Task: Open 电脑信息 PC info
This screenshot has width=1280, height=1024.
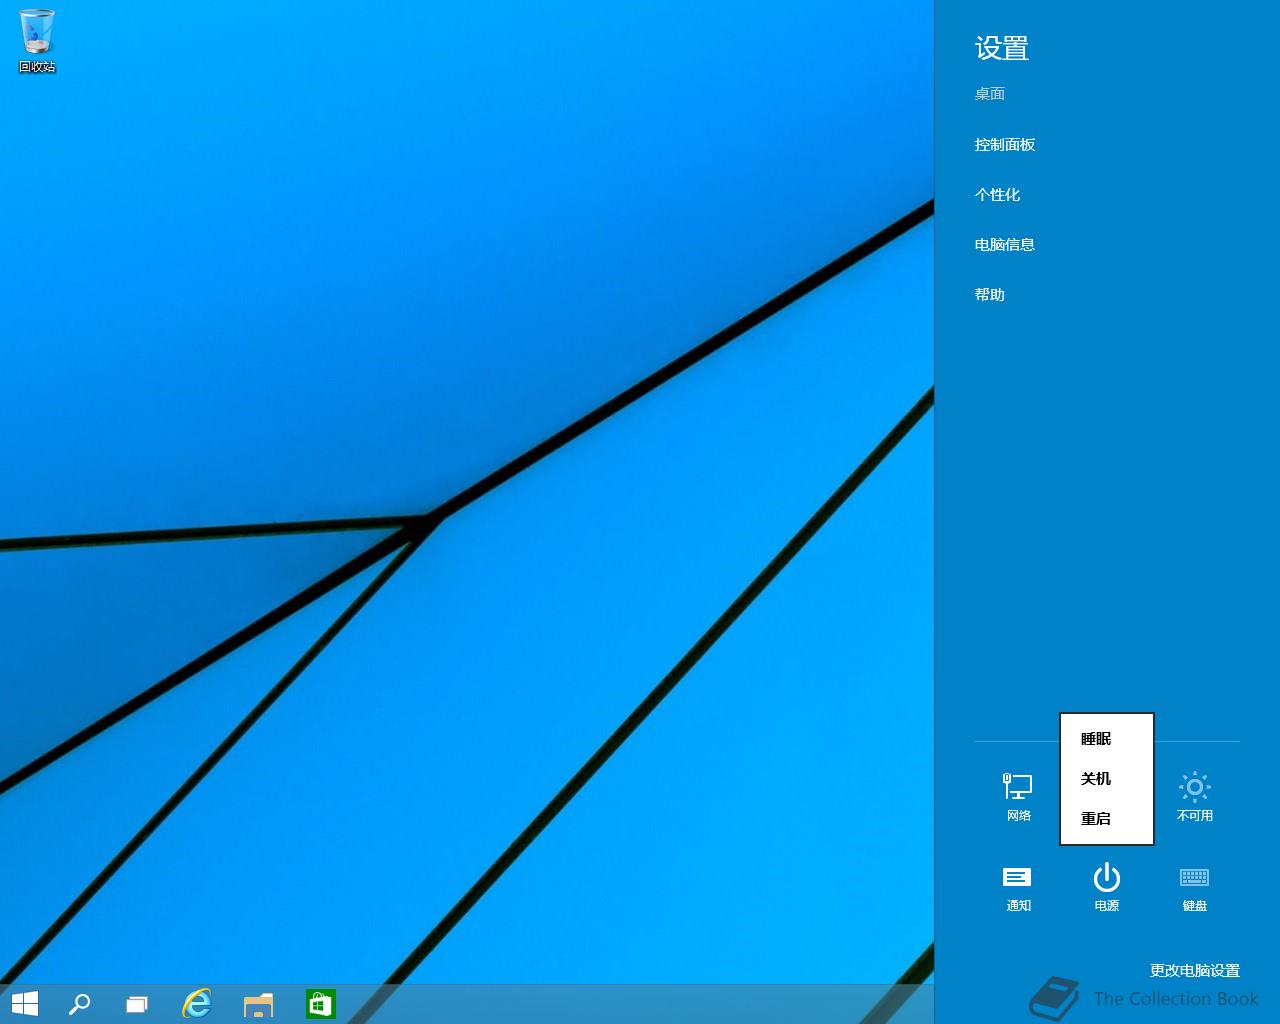Action: click(1005, 245)
